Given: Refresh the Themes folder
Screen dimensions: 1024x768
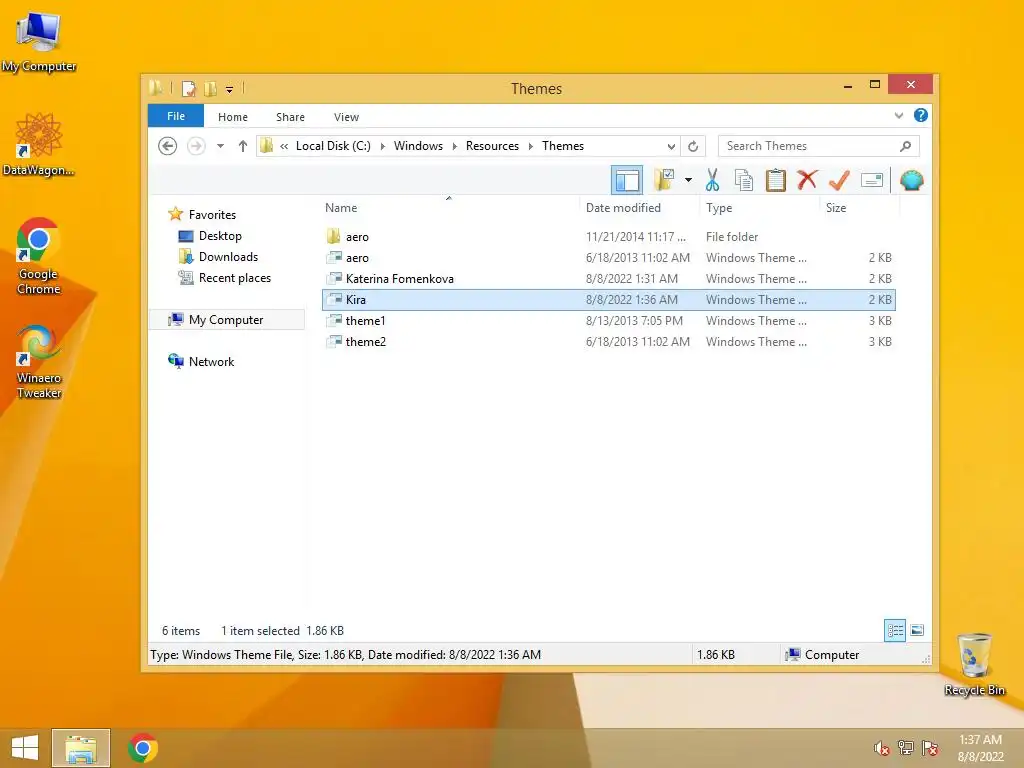Looking at the screenshot, I should click(693, 146).
